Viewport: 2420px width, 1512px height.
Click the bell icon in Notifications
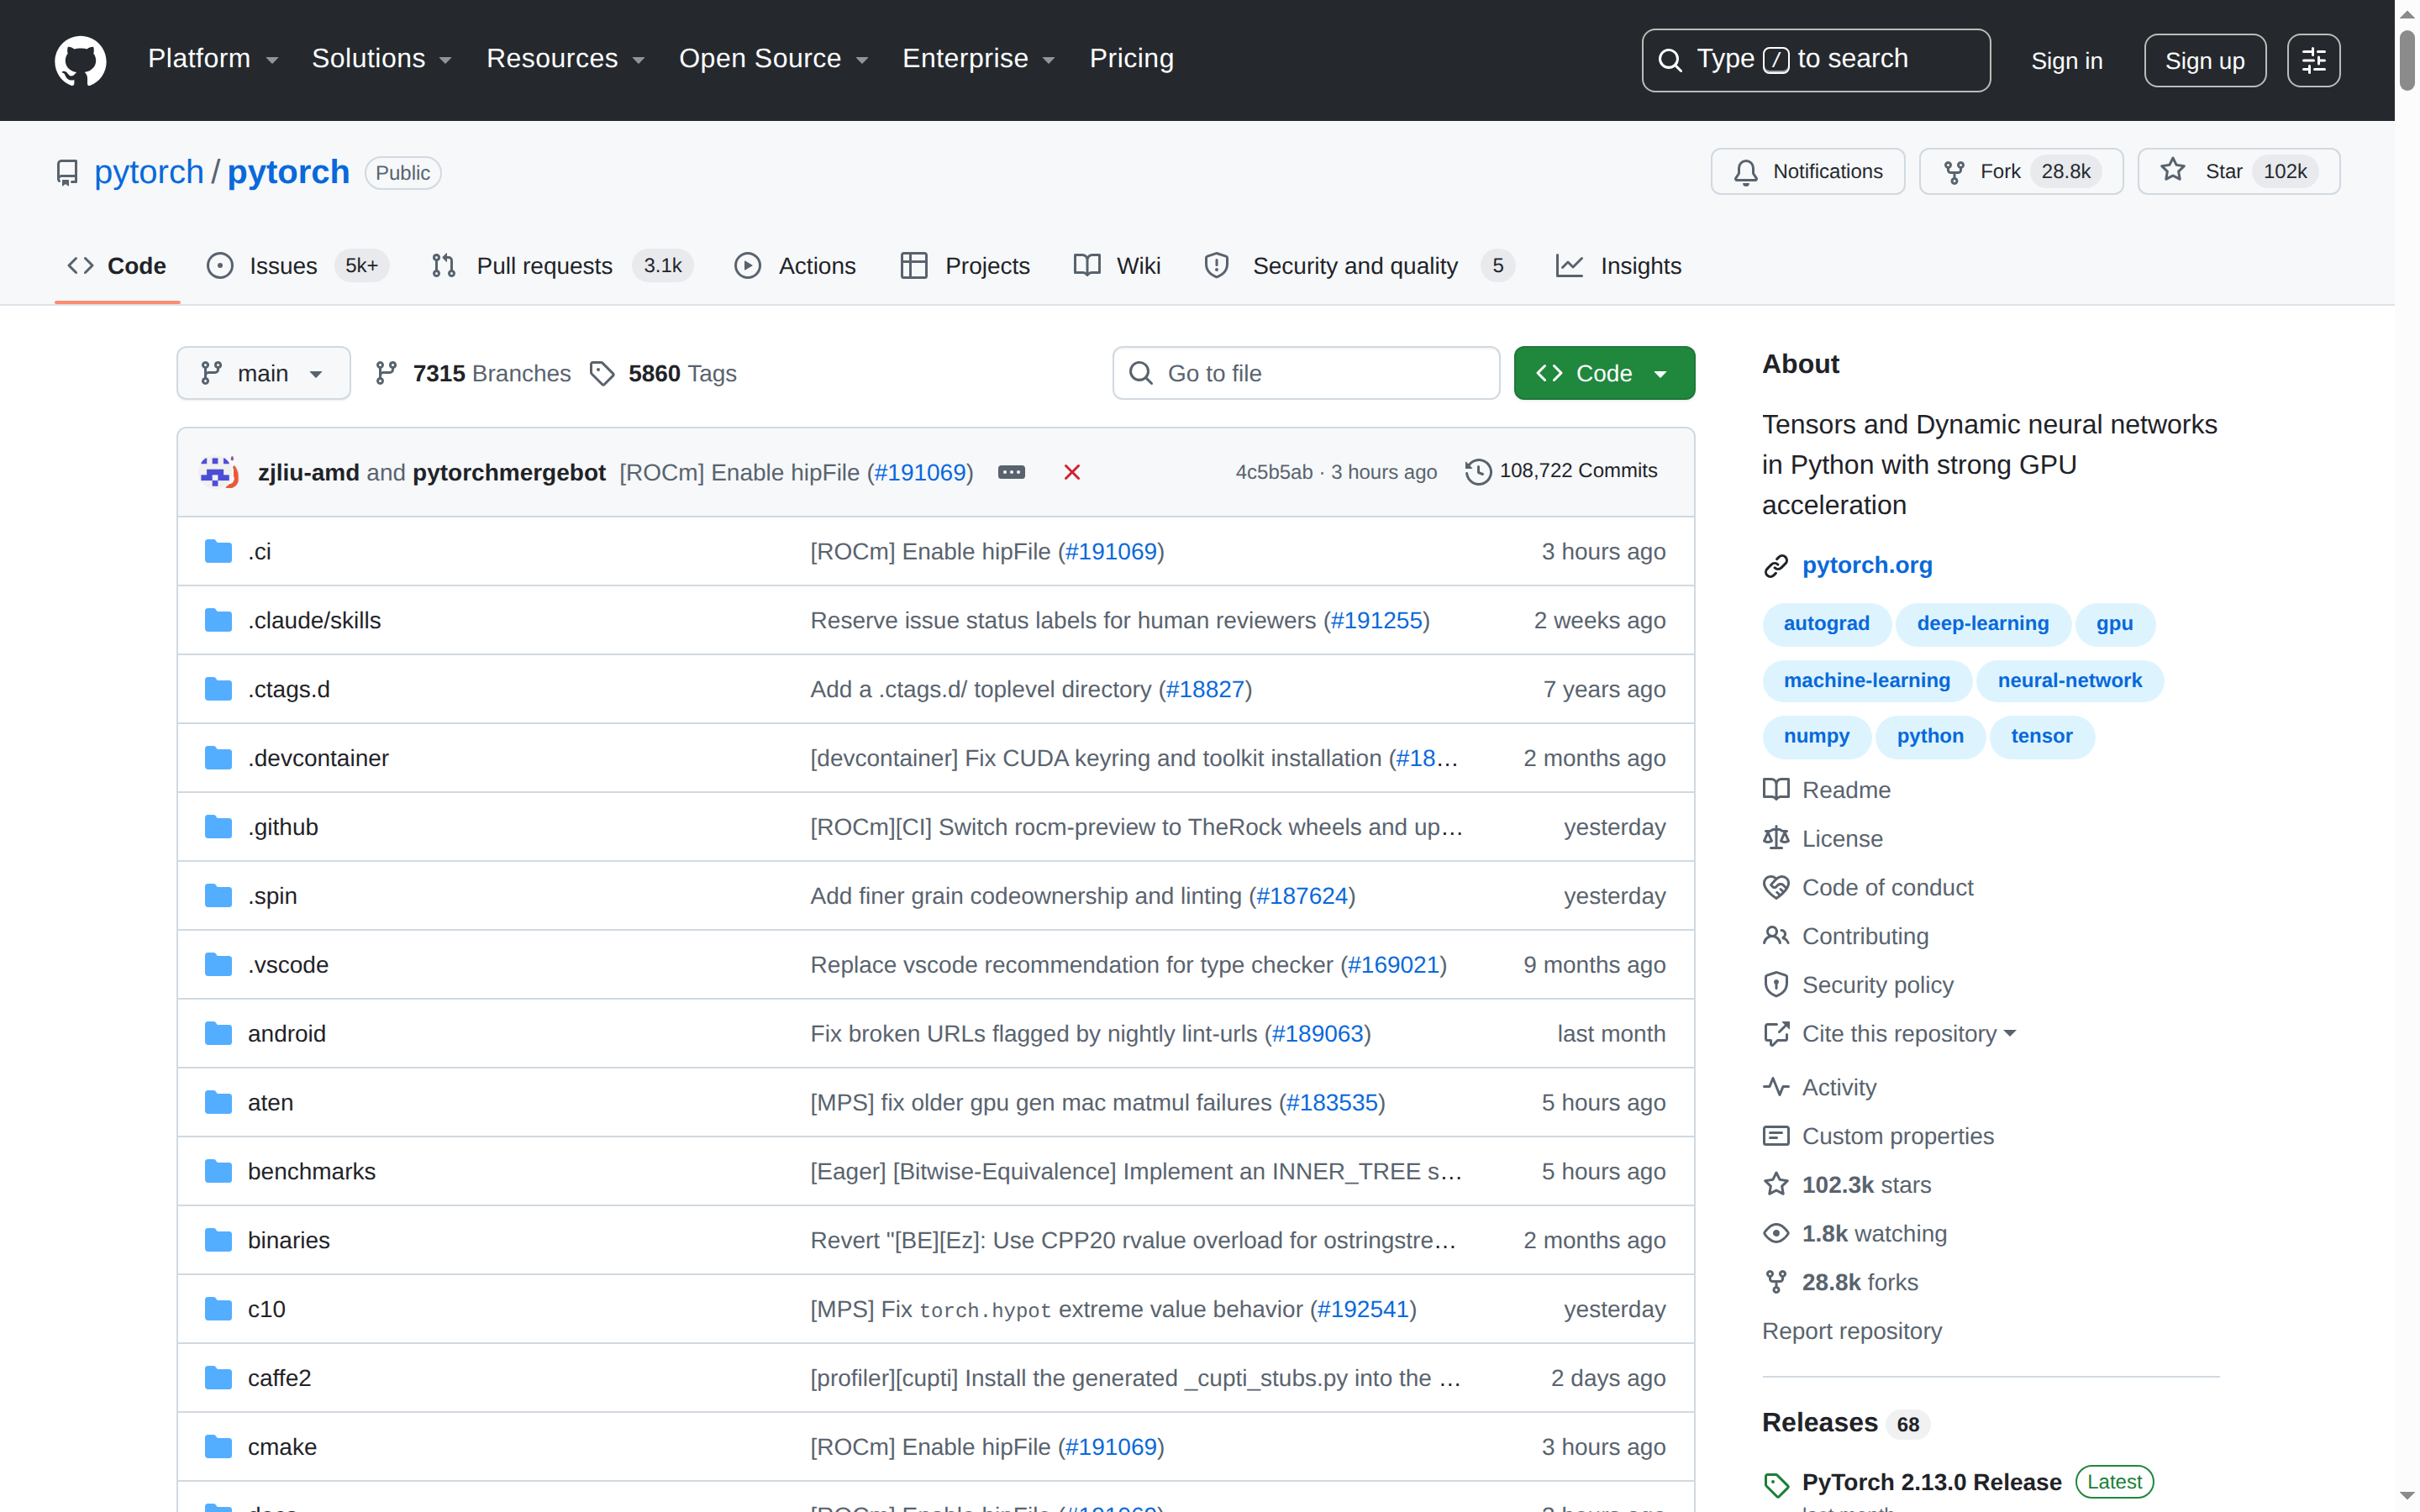(x=1746, y=172)
